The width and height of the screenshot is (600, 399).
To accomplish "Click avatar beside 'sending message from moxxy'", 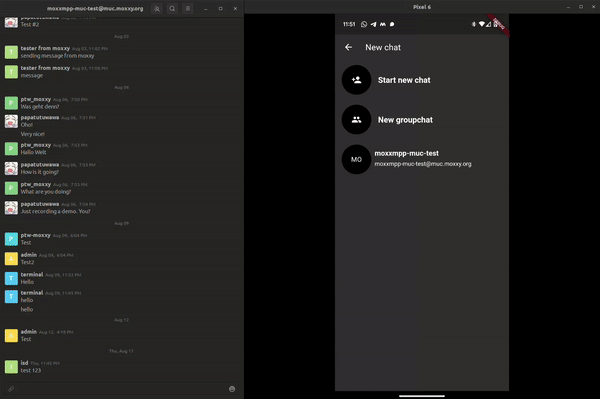I will point(11,52).
